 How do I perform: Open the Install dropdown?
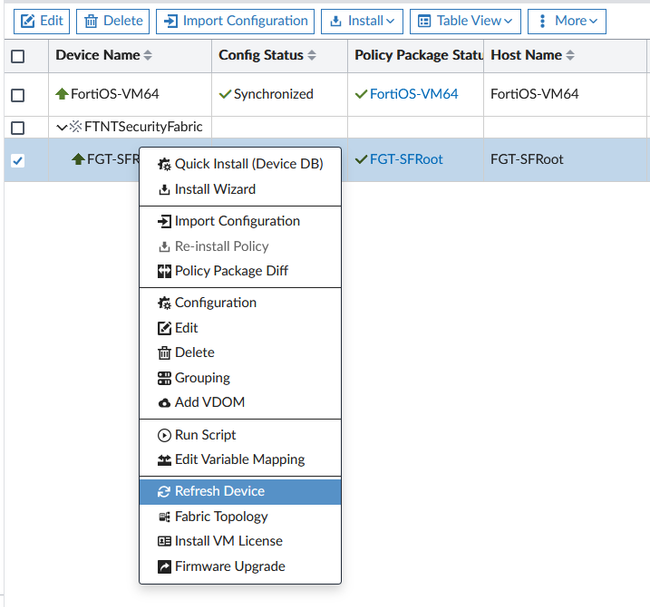pos(361,21)
